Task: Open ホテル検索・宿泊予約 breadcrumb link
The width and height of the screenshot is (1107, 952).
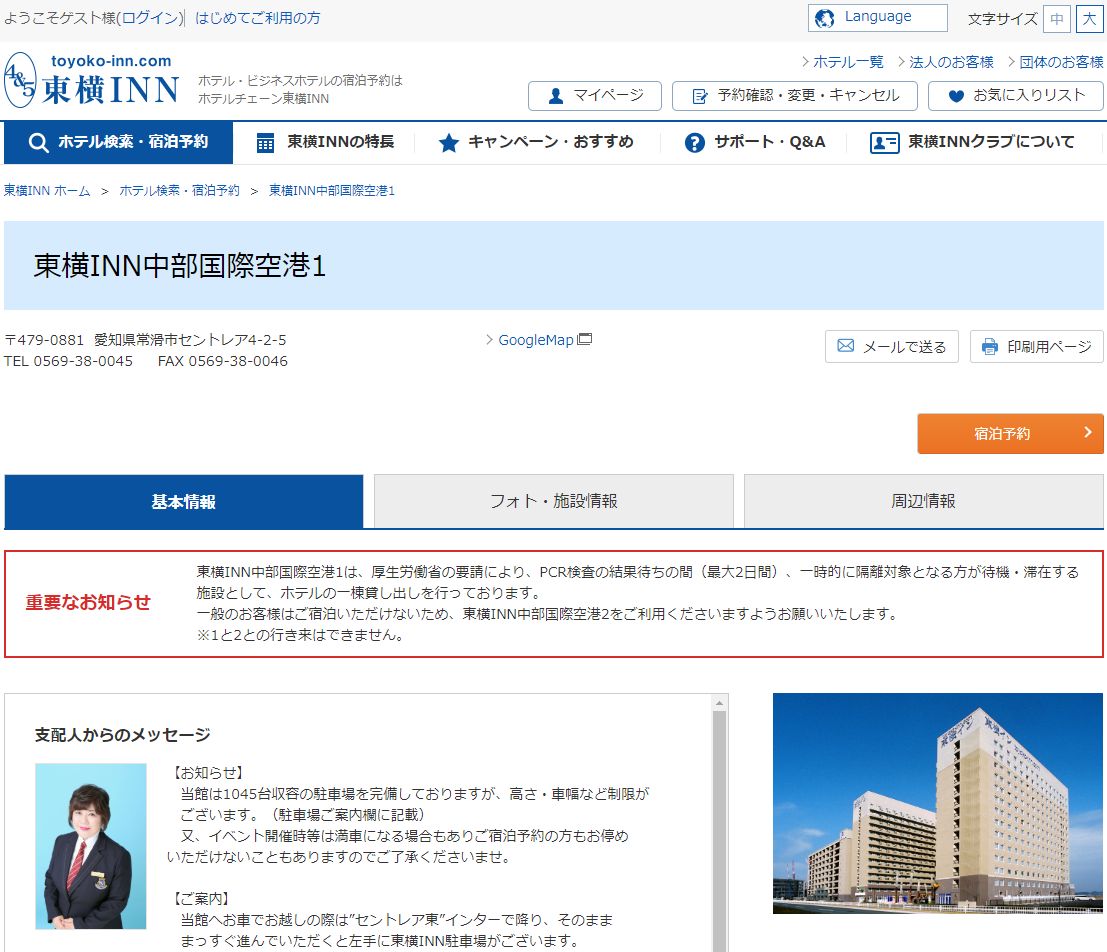Action: tap(179, 191)
